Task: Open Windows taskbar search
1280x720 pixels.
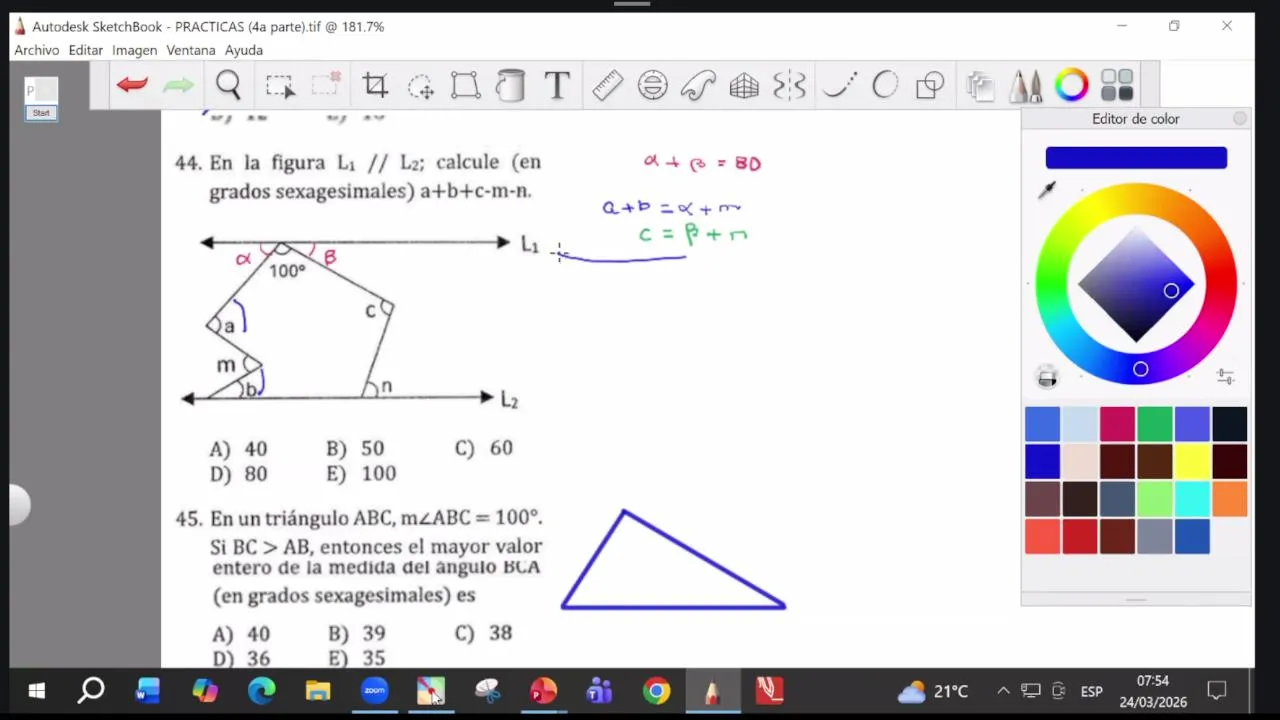Action: [91, 691]
